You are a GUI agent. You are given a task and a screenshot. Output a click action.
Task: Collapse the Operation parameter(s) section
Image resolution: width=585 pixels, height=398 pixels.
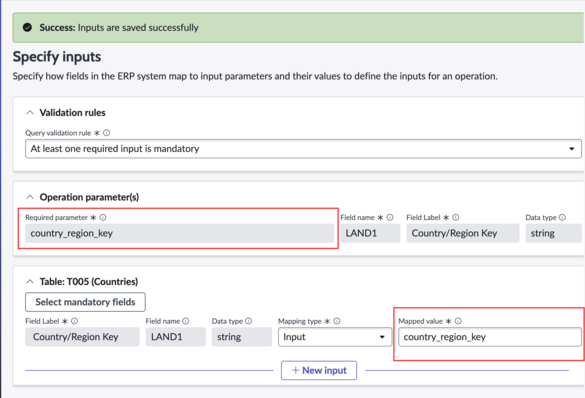(30, 197)
